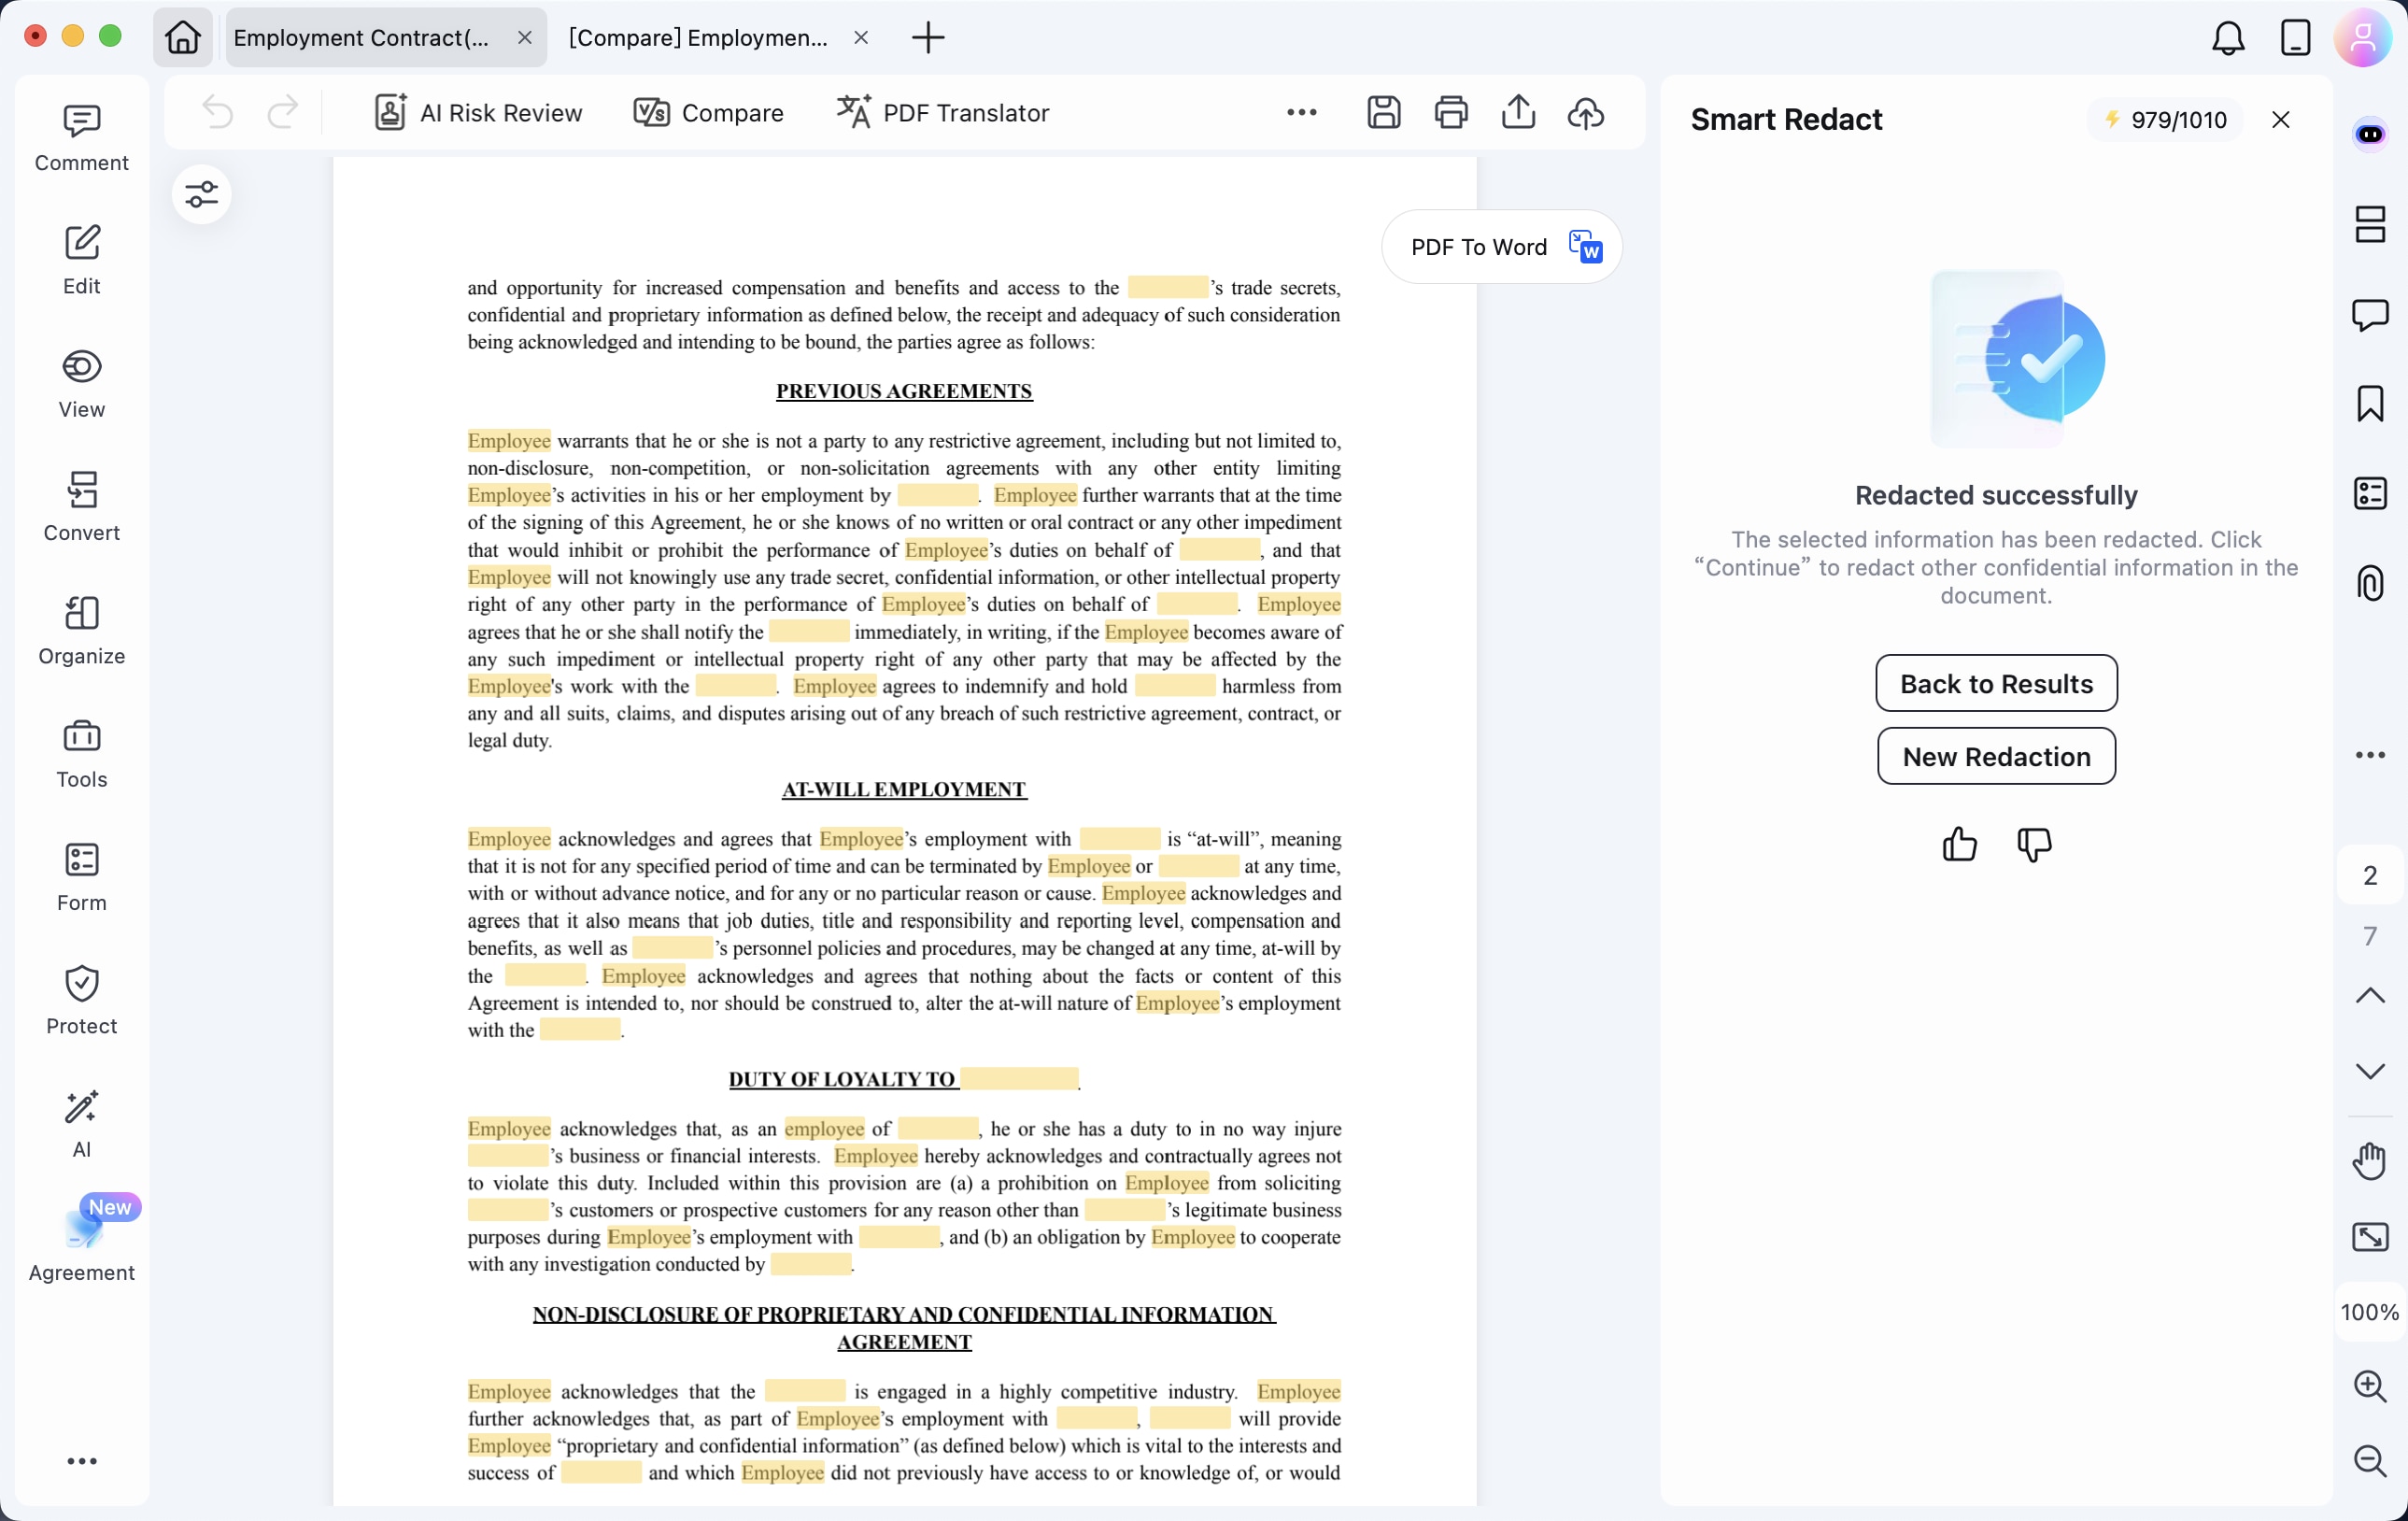Open the form fields list panel
This screenshot has height=1521, width=2408.
(2370, 494)
